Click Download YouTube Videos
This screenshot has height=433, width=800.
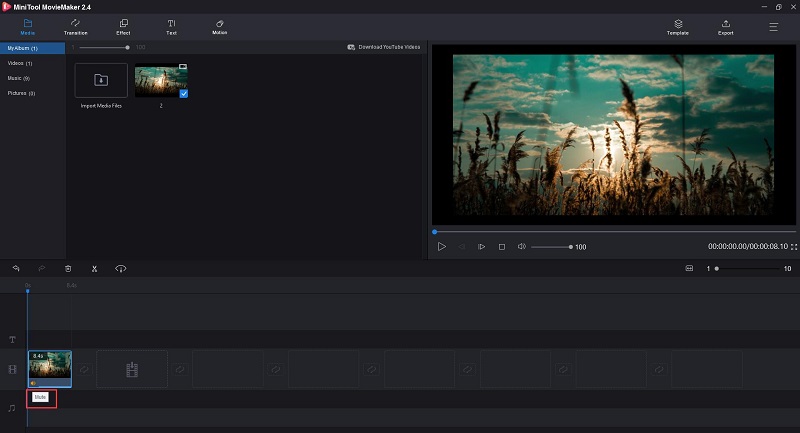tap(384, 47)
